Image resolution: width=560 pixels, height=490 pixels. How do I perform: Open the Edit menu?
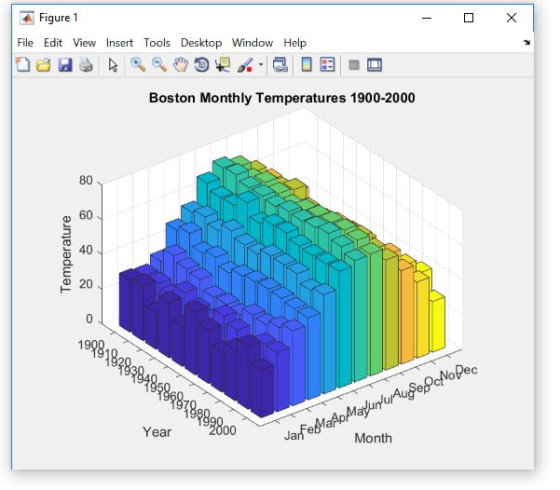click(x=53, y=43)
